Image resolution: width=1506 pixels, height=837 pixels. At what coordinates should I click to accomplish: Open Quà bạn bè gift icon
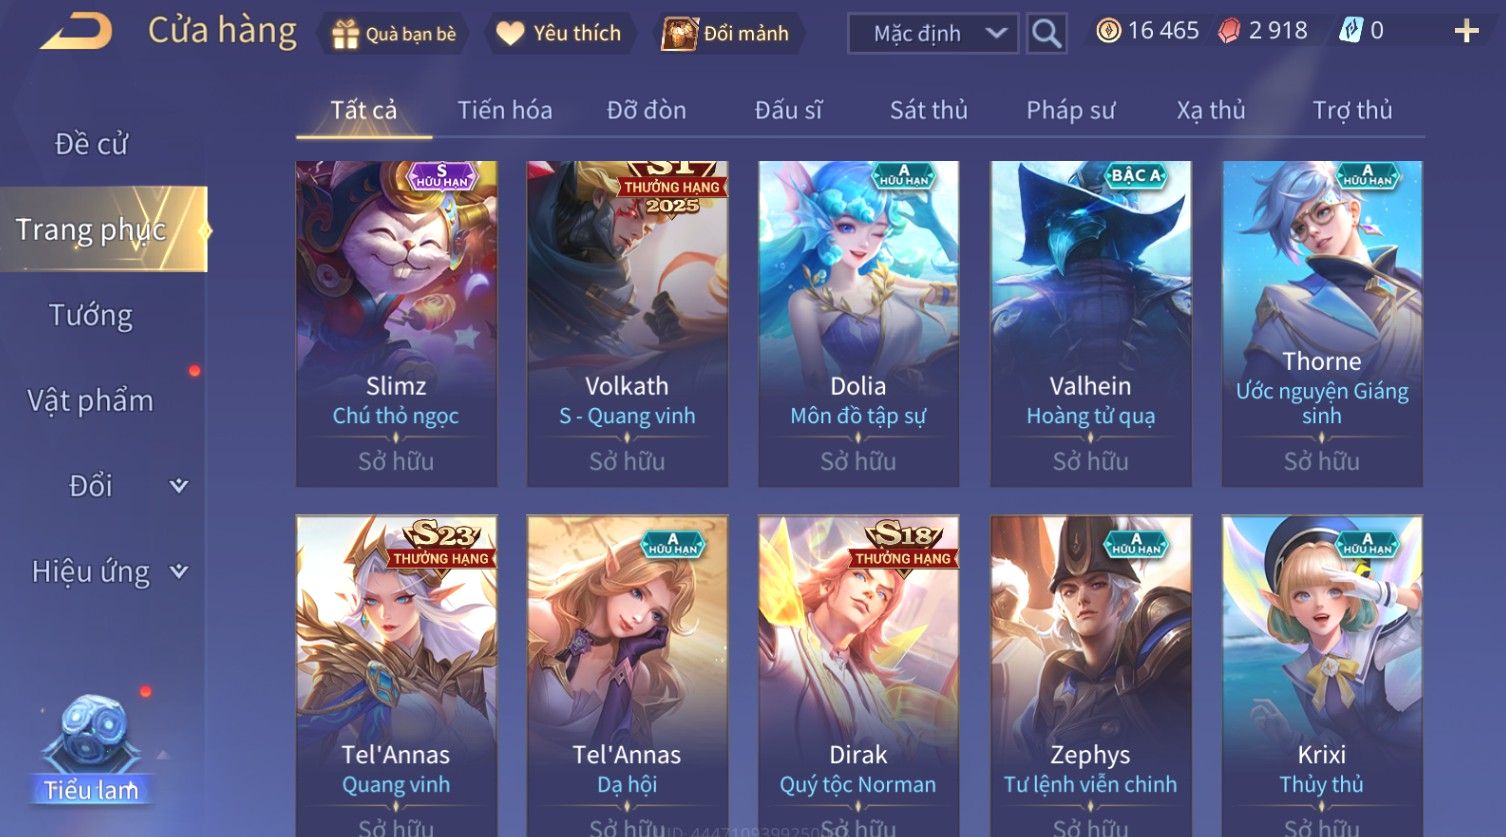345,34
